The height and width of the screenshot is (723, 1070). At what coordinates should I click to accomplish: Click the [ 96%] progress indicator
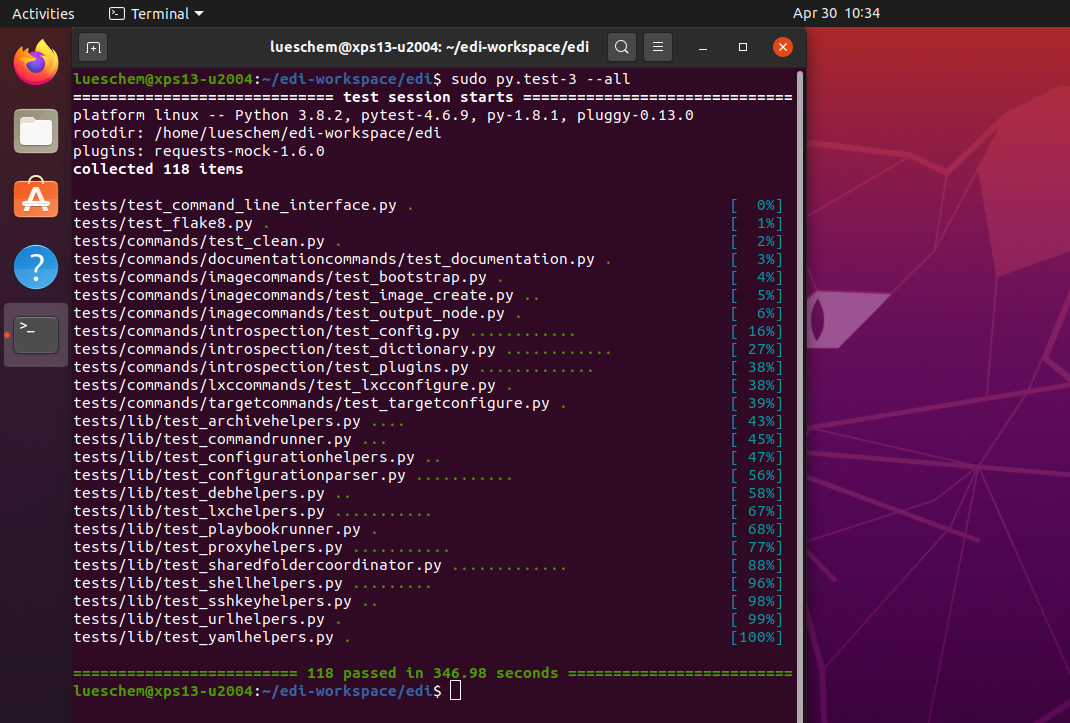(x=756, y=583)
